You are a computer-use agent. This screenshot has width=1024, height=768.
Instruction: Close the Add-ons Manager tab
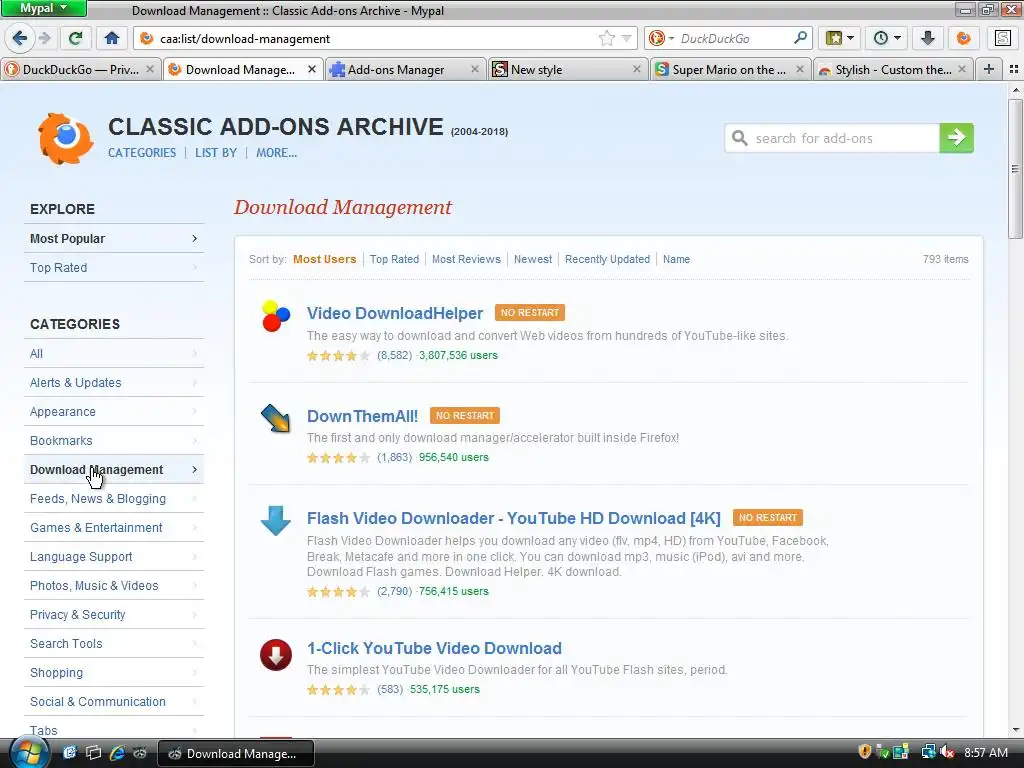pyautogui.click(x=475, y=69)
